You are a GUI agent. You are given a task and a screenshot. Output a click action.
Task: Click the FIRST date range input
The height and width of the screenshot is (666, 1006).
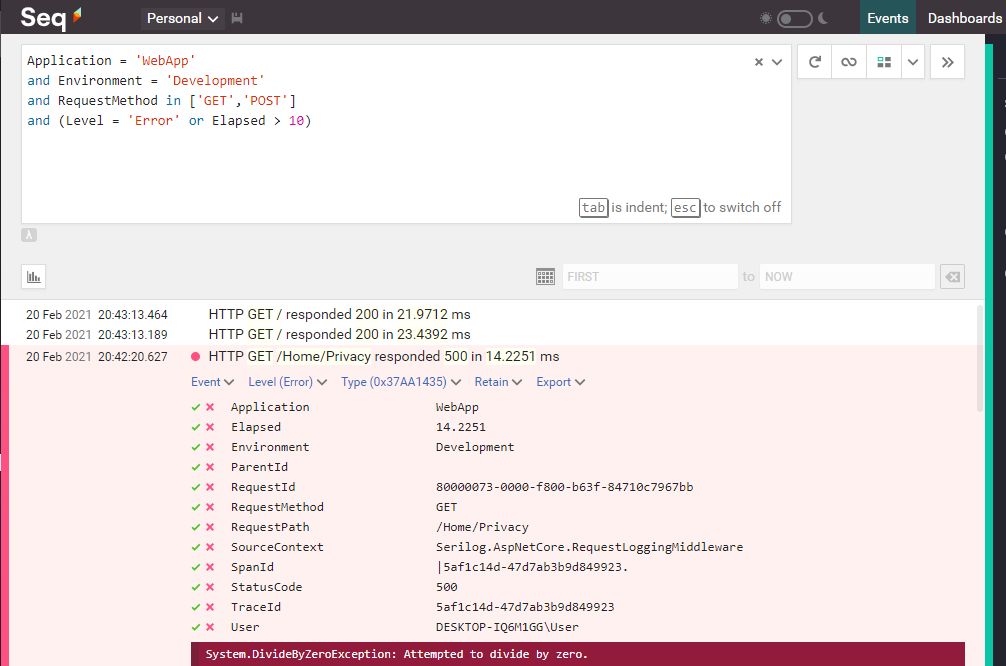[650, 277]
